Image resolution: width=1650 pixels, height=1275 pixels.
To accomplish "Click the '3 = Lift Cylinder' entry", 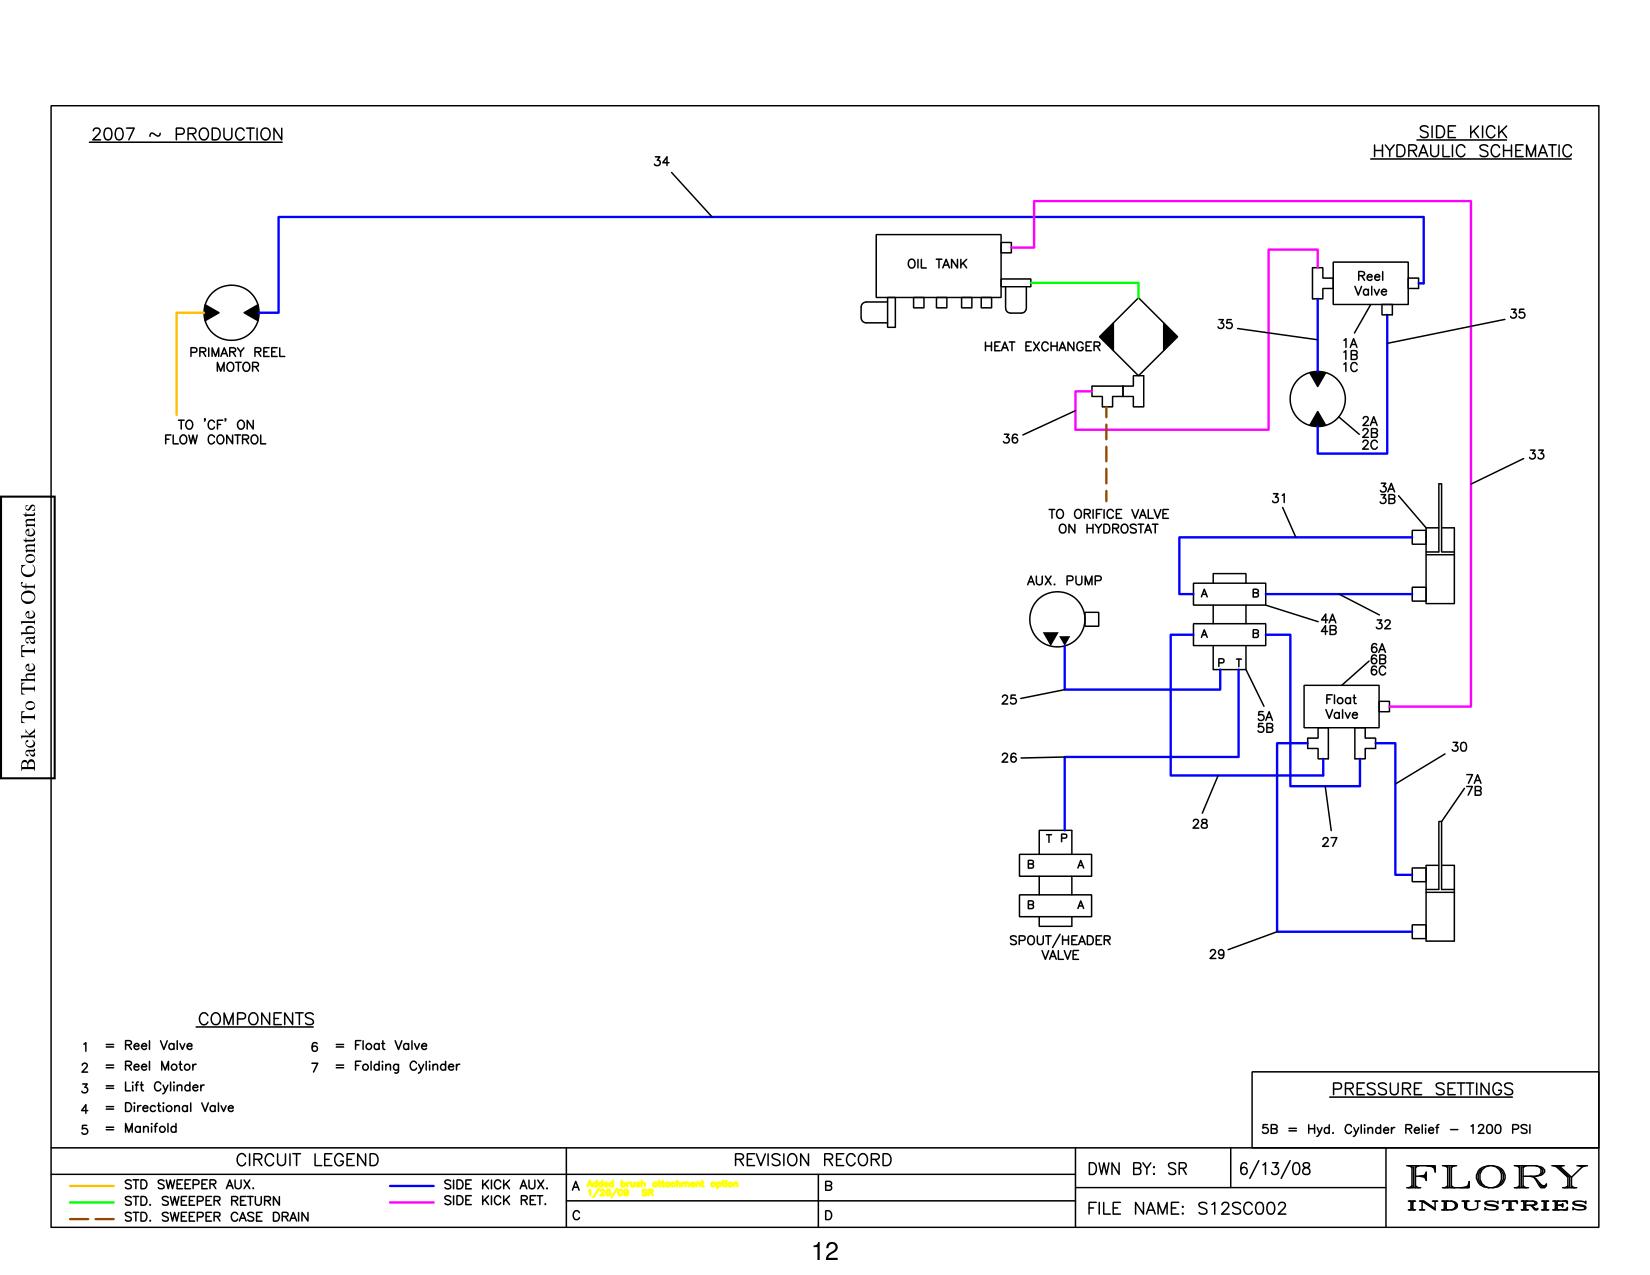I will pos(143,1087).
